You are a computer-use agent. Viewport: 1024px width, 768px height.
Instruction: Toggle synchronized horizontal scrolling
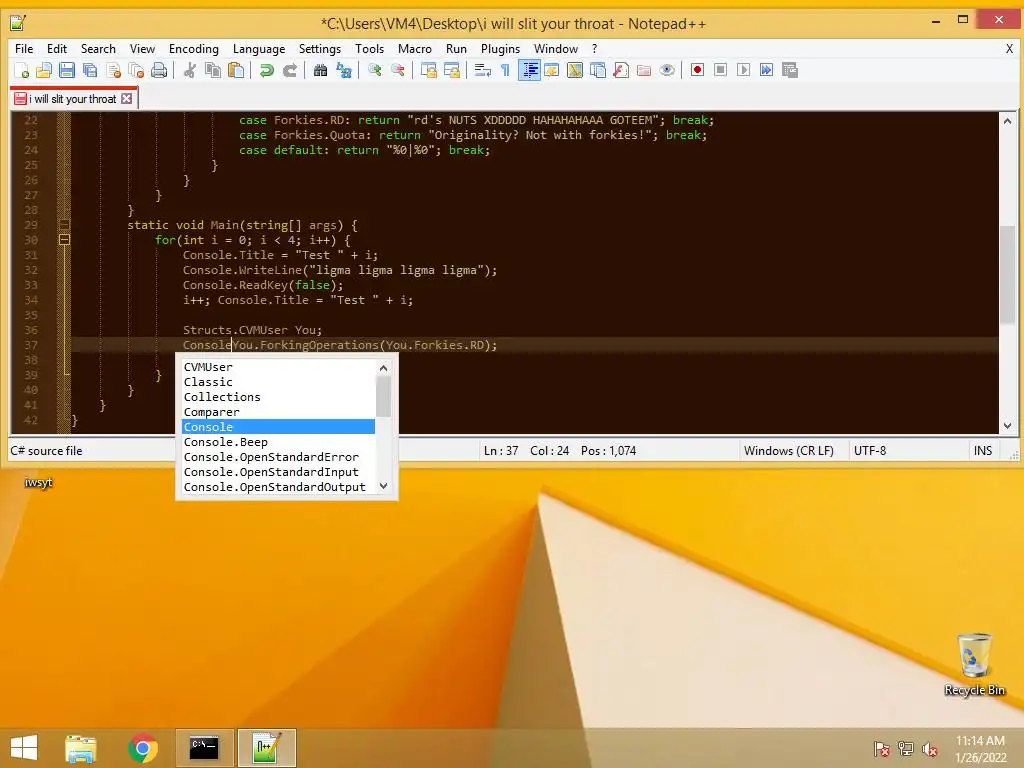[451, 70]
